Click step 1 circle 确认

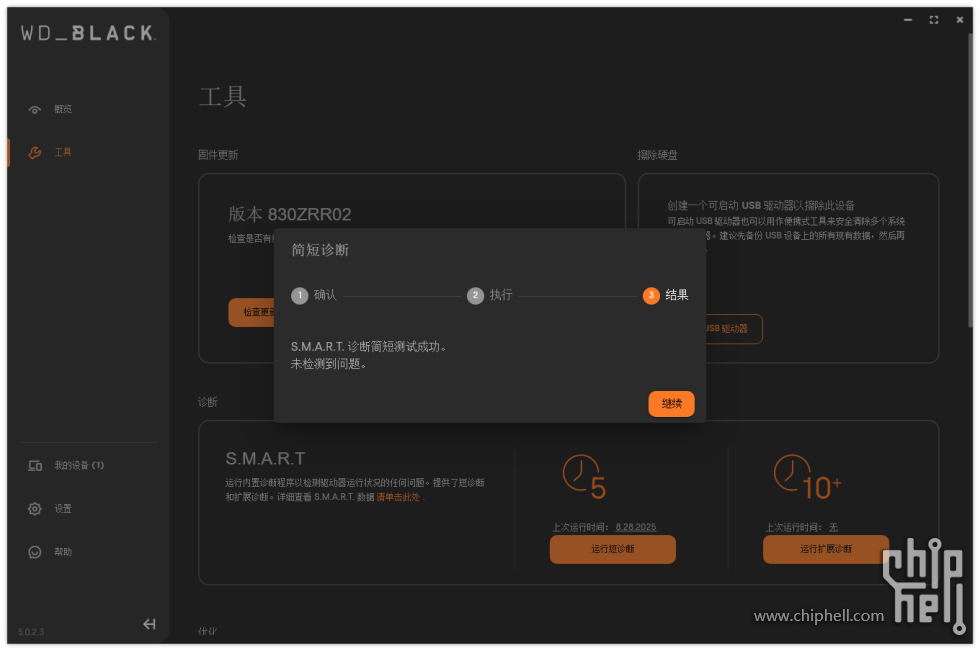(299, 296)
